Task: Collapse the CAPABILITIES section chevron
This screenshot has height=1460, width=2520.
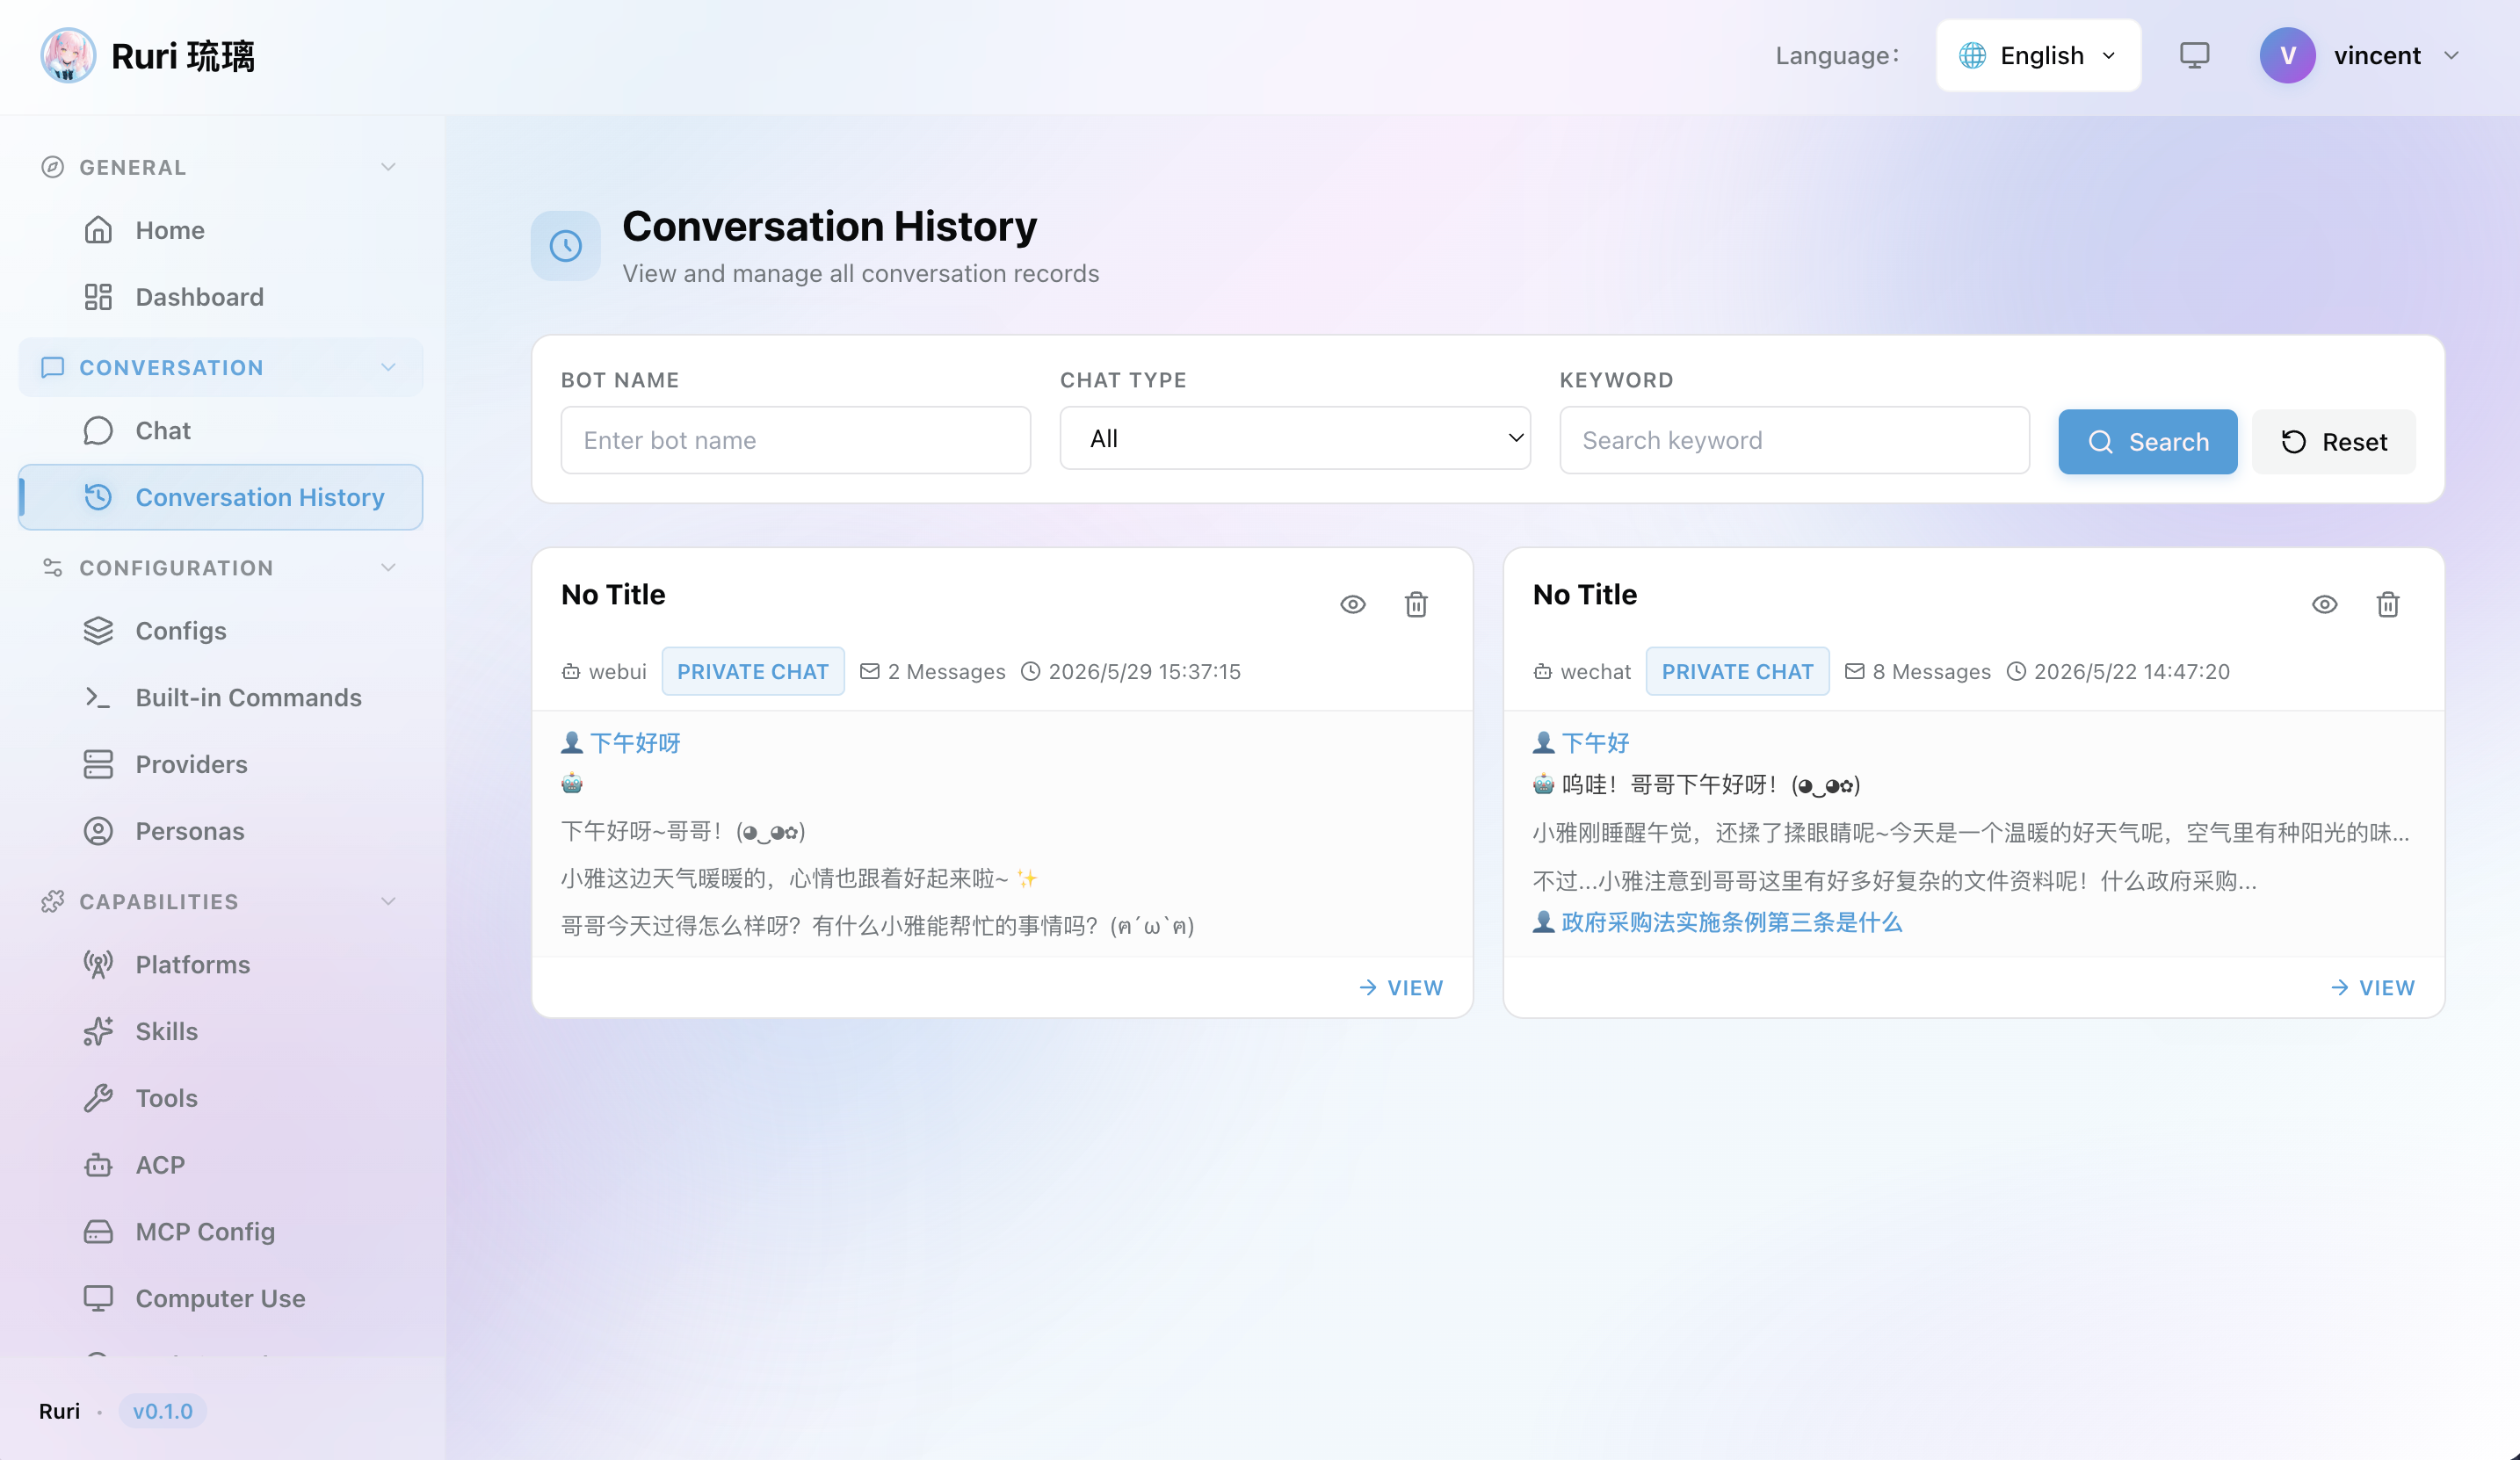Action: click(x=388, y=901)
